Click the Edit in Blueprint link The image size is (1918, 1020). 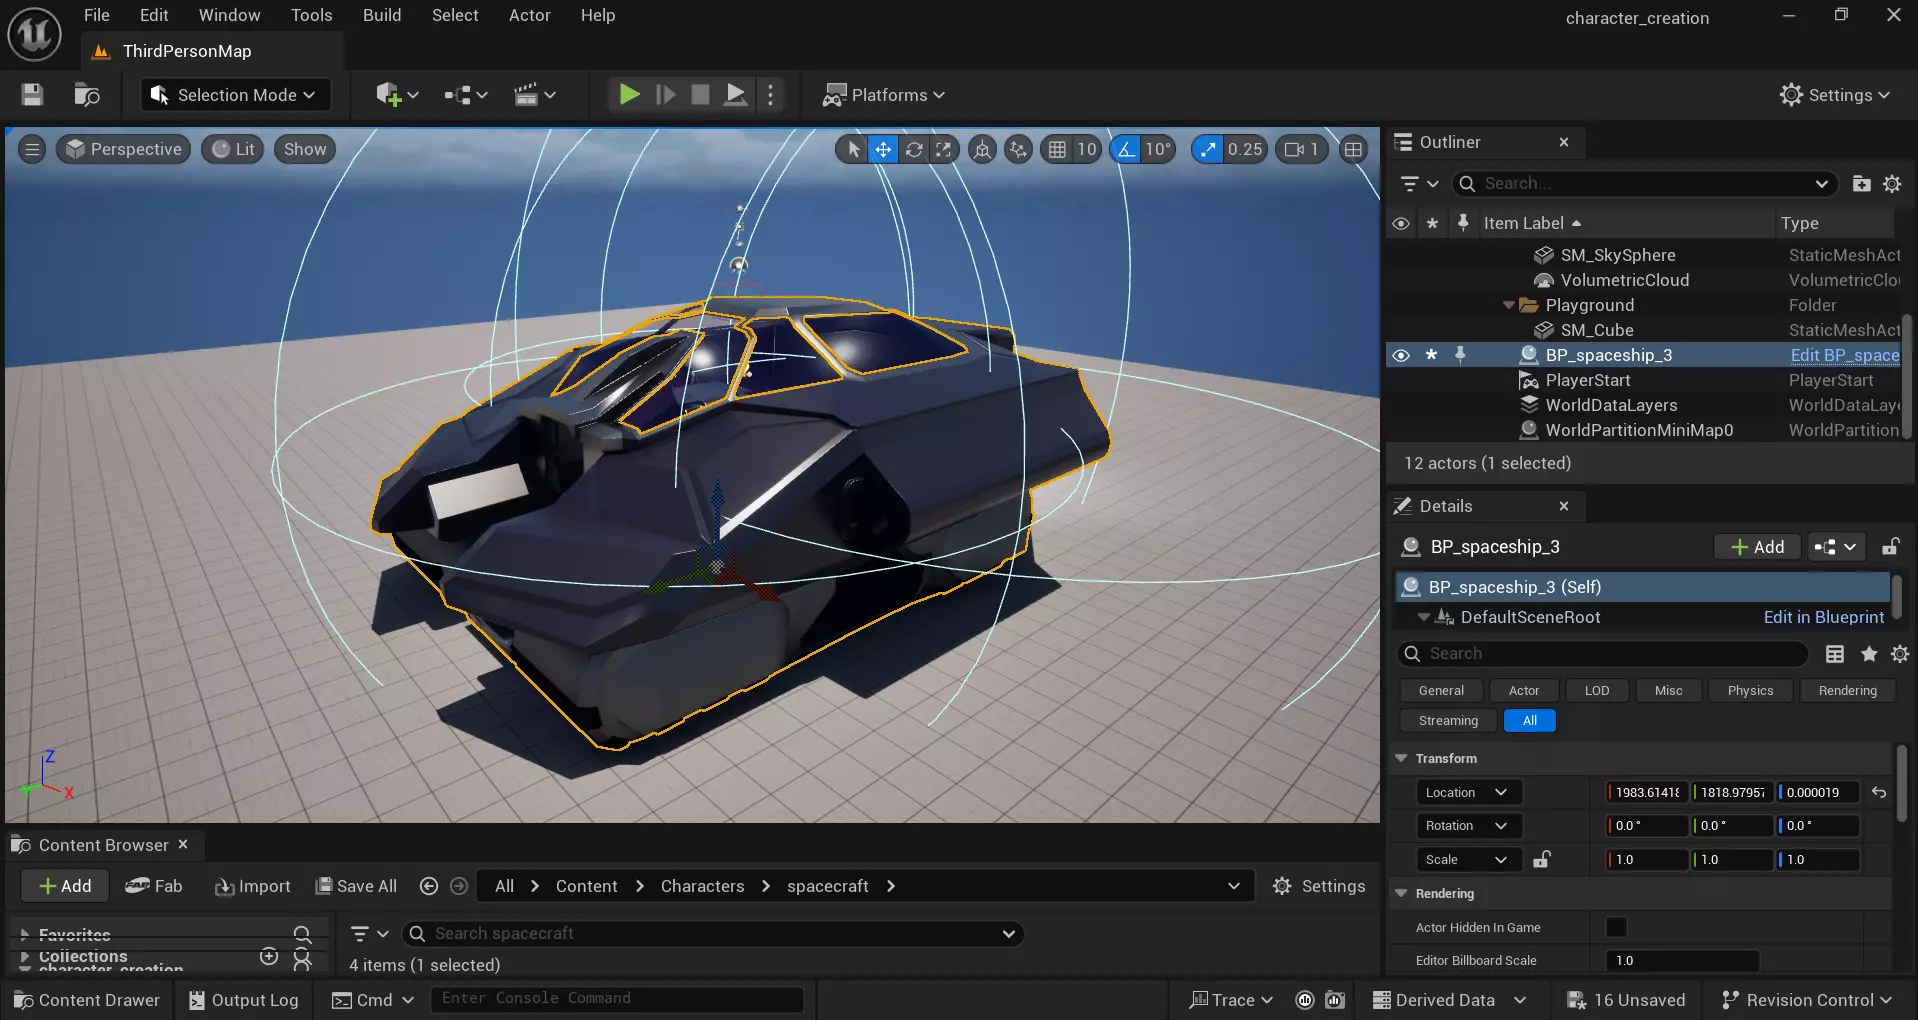point(1823,617)
